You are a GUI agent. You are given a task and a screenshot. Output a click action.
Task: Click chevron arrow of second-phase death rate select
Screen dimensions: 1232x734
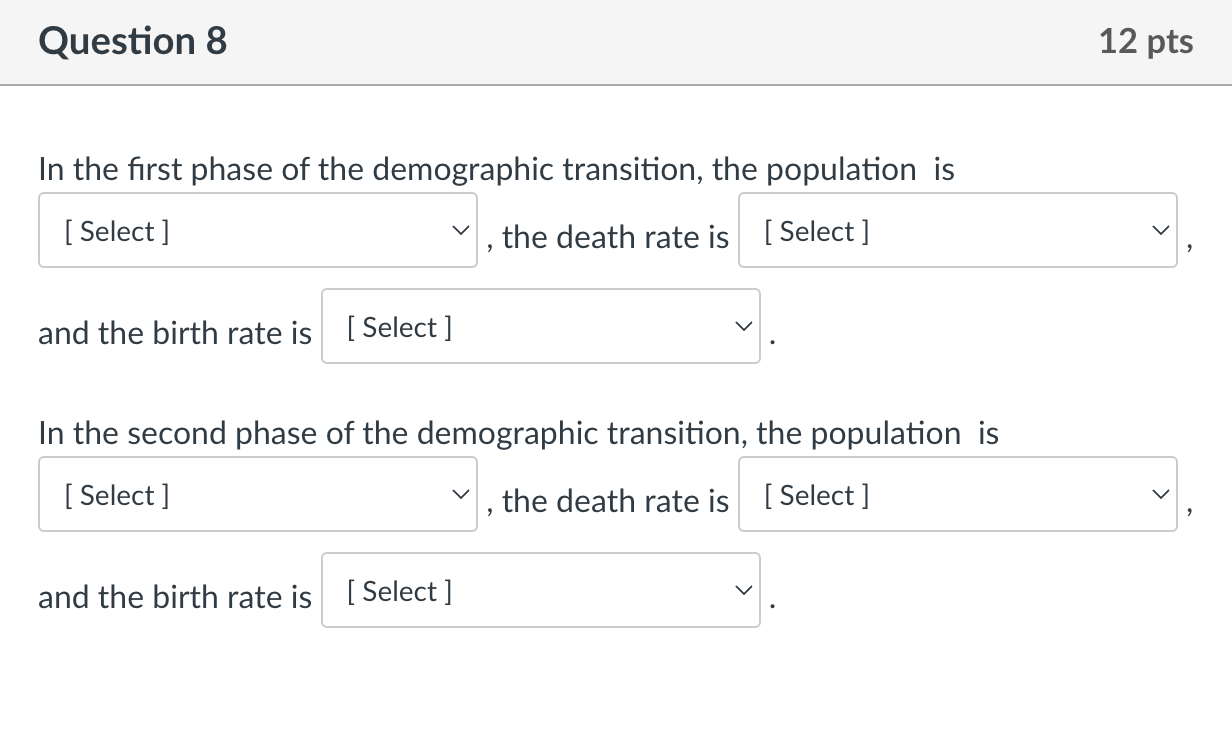pyautogui.click(x=1159, y=495)
